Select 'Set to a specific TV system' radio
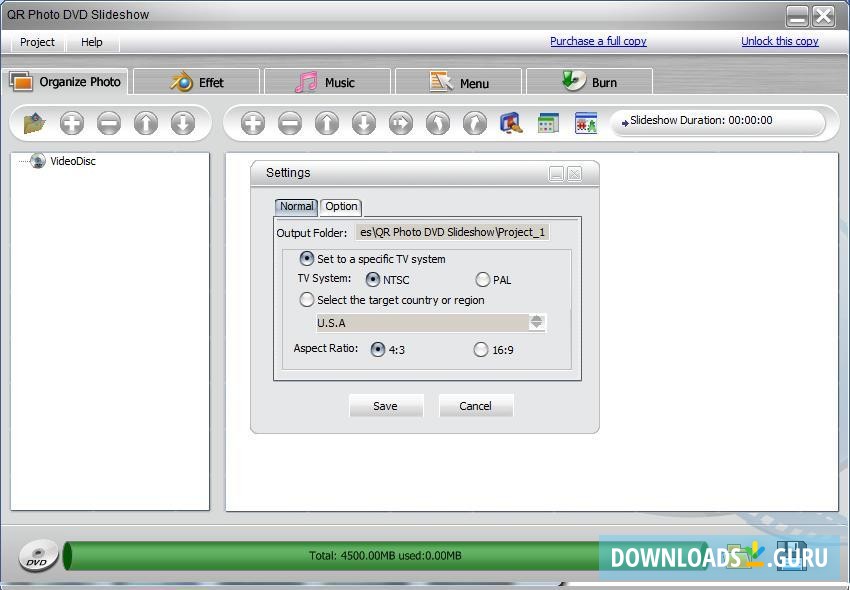This screenshot has width=850, height=590. pos(306,259)
